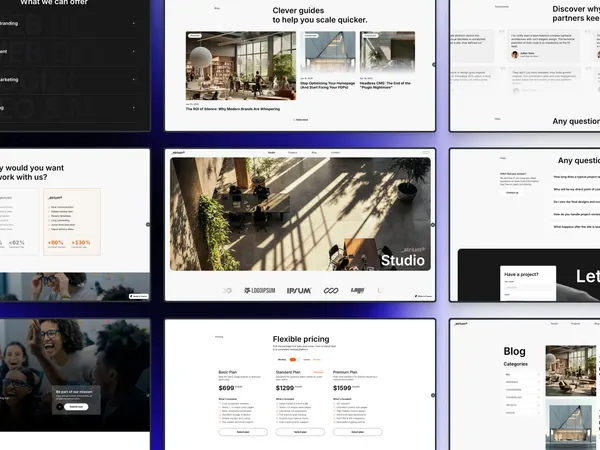The image size is (600, 450).
Task: Click Read more below the guide articles
Action: 300,120
